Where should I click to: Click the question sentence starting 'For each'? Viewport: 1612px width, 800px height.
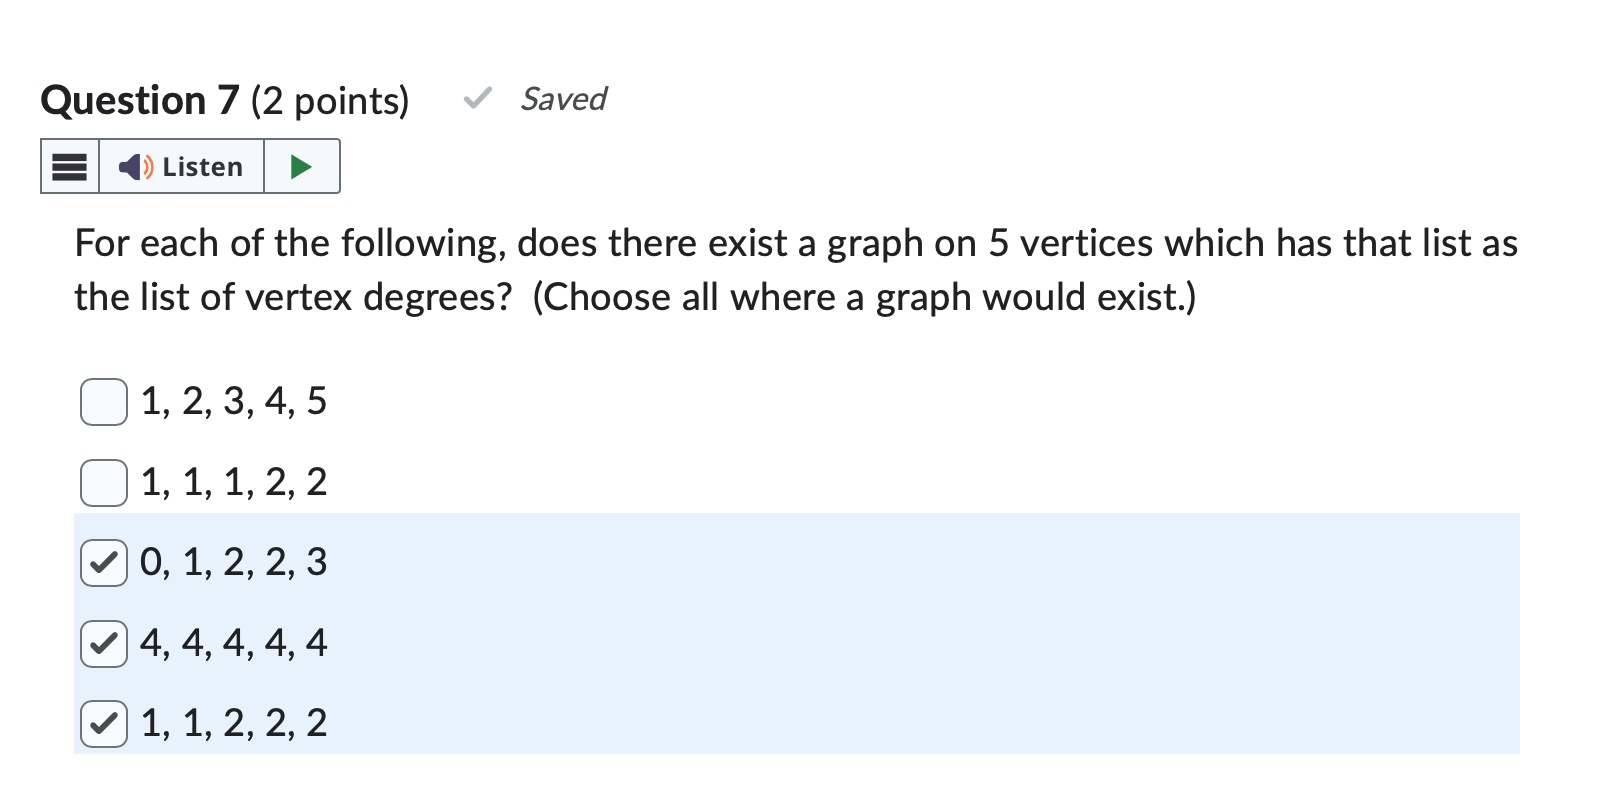point(796,270)
